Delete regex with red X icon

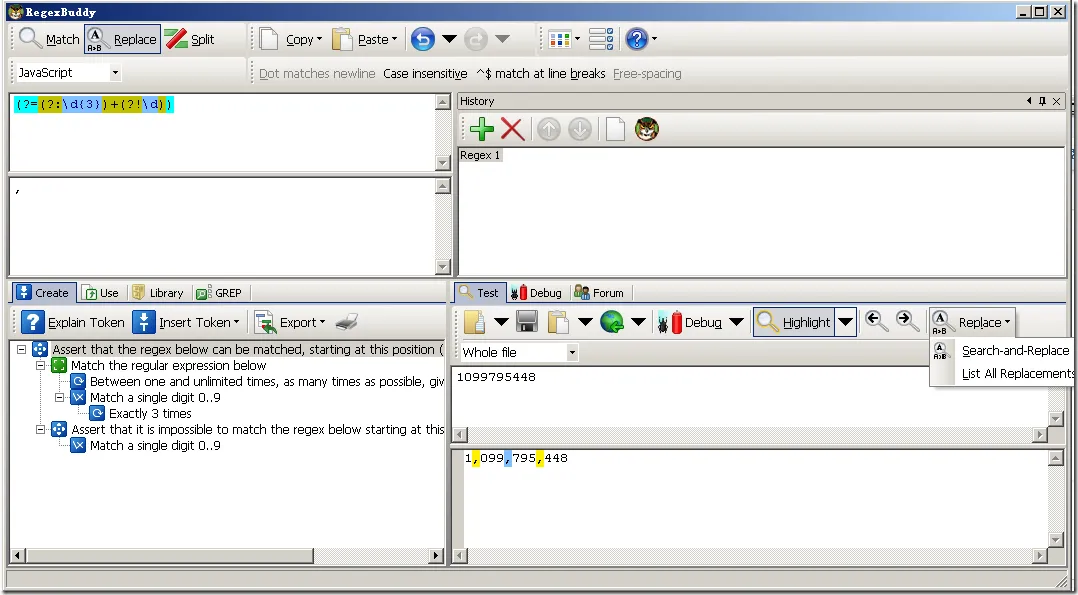(512, 129)
